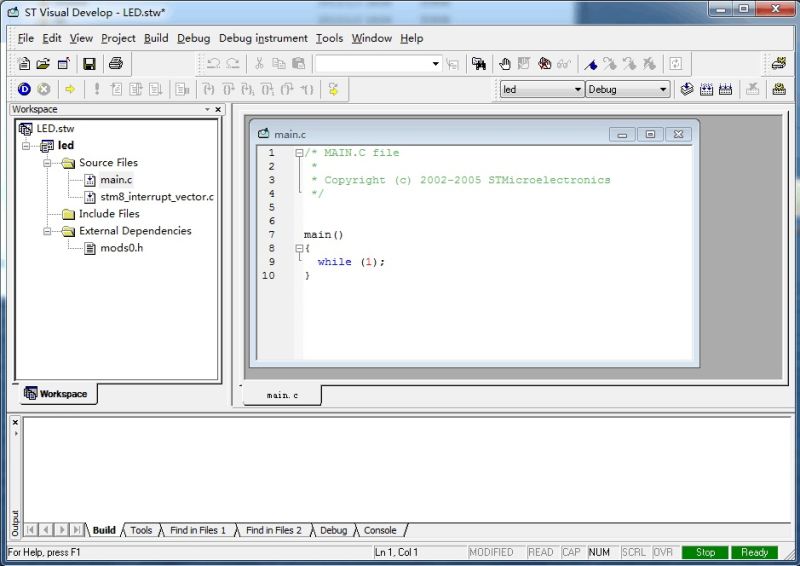
Task: Switch to the Debug output tab
Action: click(333, 530)
